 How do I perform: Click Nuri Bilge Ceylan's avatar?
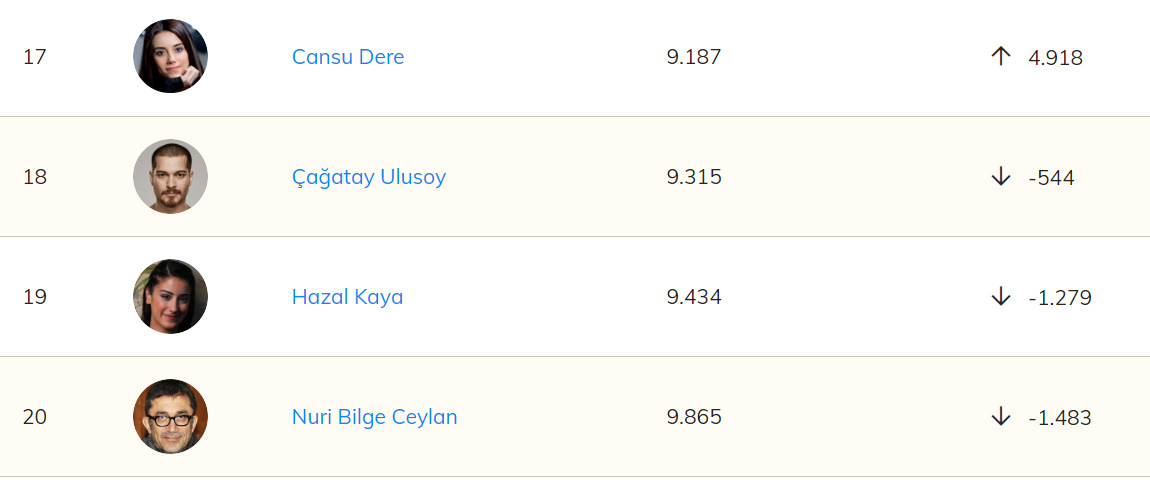pyautogui.click(x=170, y=416)
